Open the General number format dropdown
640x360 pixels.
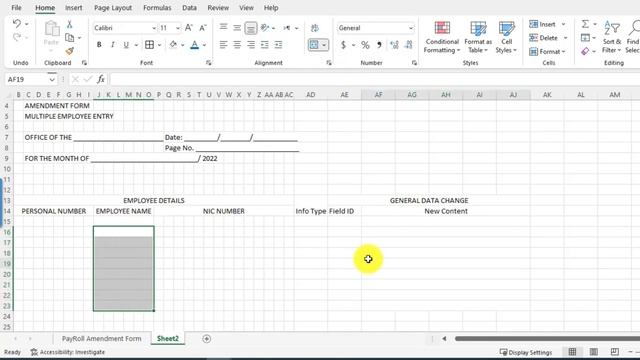pyautogui.click(x=411, y=28)
